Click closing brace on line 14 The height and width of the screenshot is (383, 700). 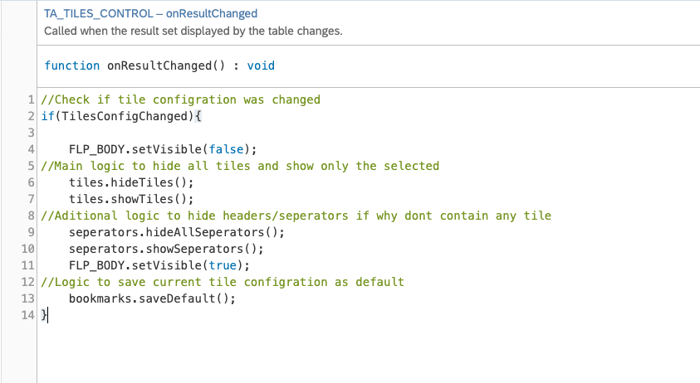pyautogui.click(x=44, y=315)
